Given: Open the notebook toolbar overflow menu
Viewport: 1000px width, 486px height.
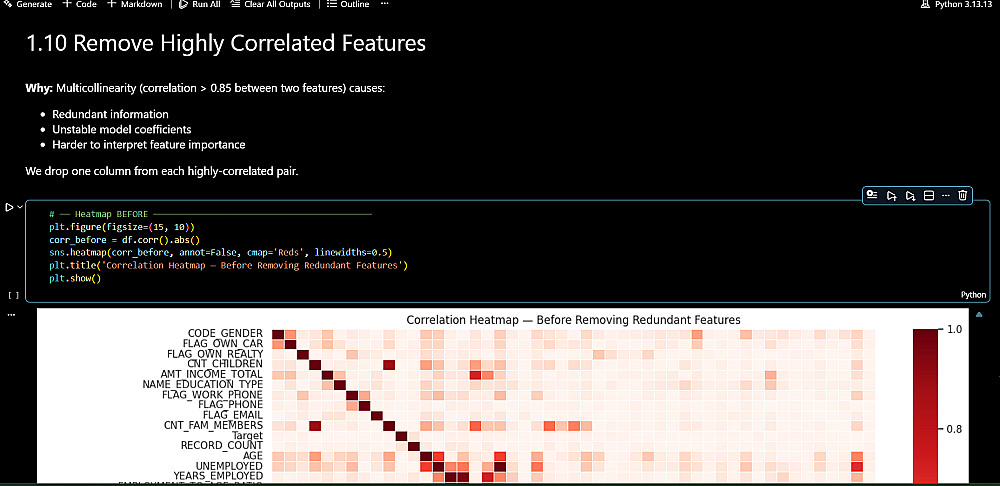Looking at the screenshot, I should (x=385, y=5).
